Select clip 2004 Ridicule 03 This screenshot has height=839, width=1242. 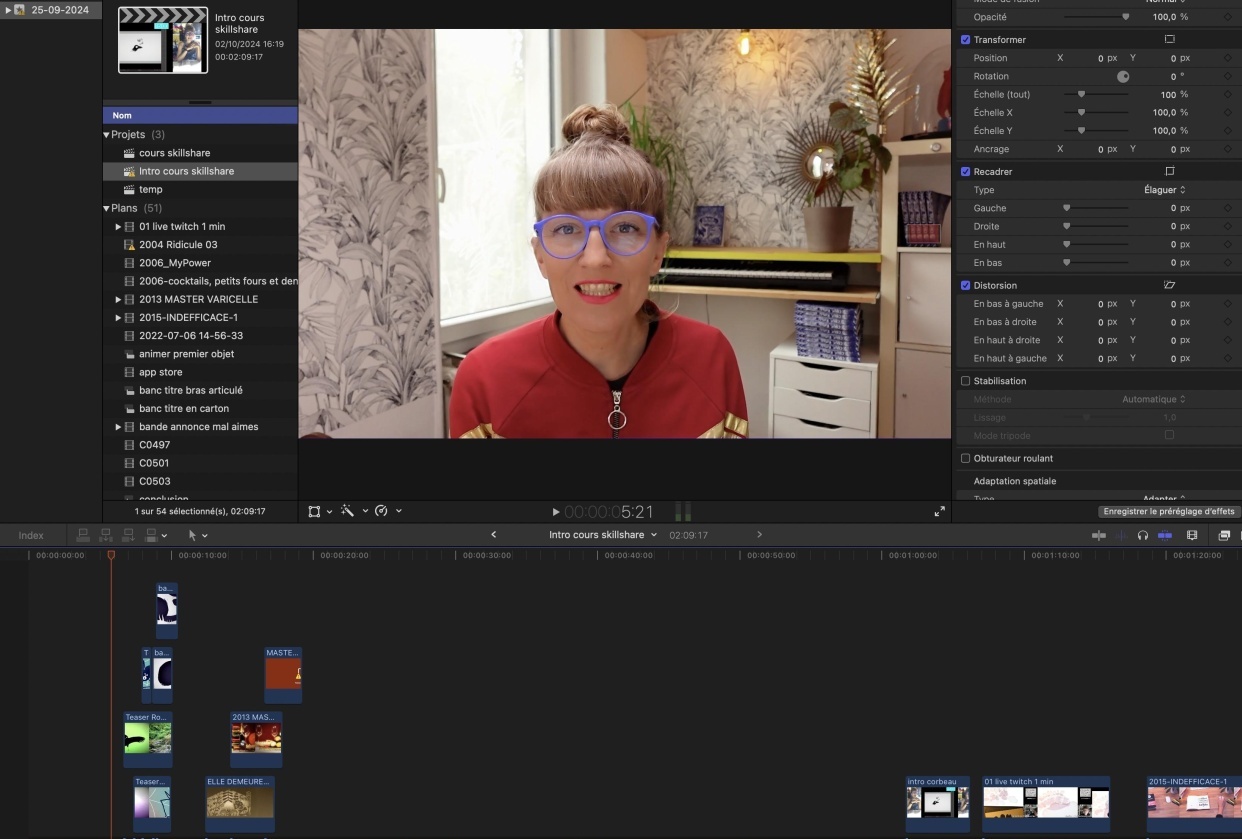click(178, 245)
